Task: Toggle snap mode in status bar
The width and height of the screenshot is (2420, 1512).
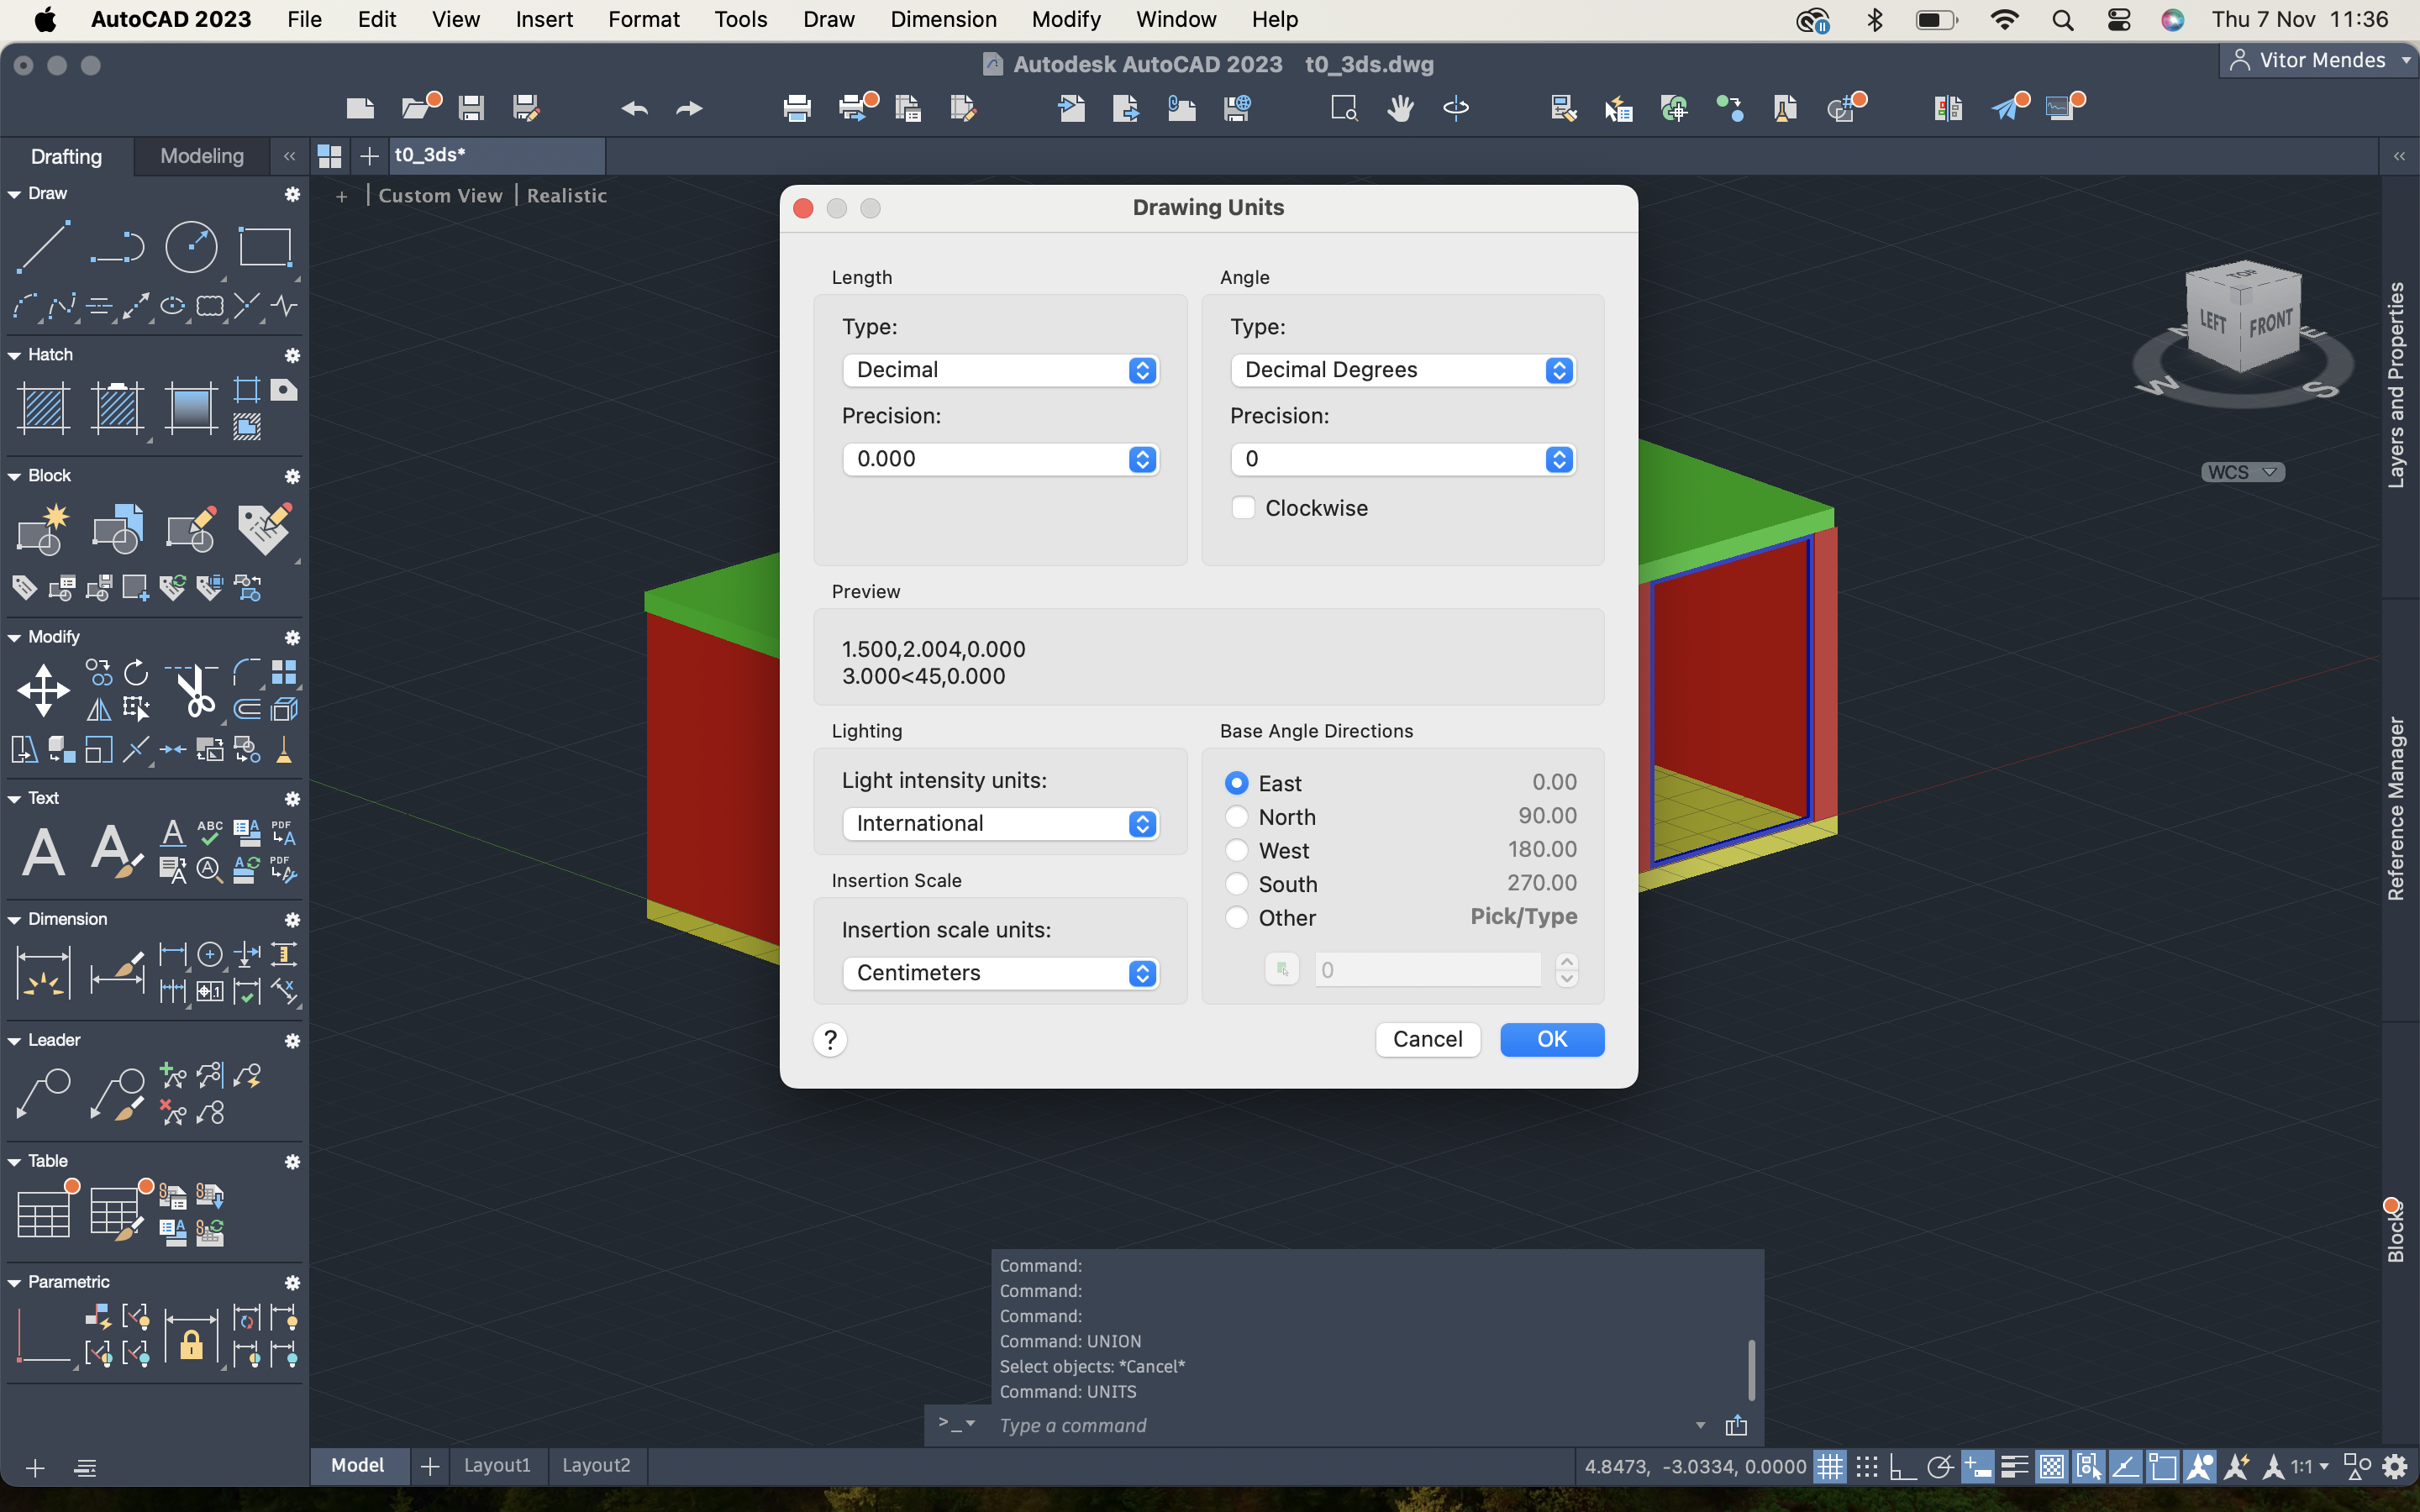Action: [x=1867, y=1467]
